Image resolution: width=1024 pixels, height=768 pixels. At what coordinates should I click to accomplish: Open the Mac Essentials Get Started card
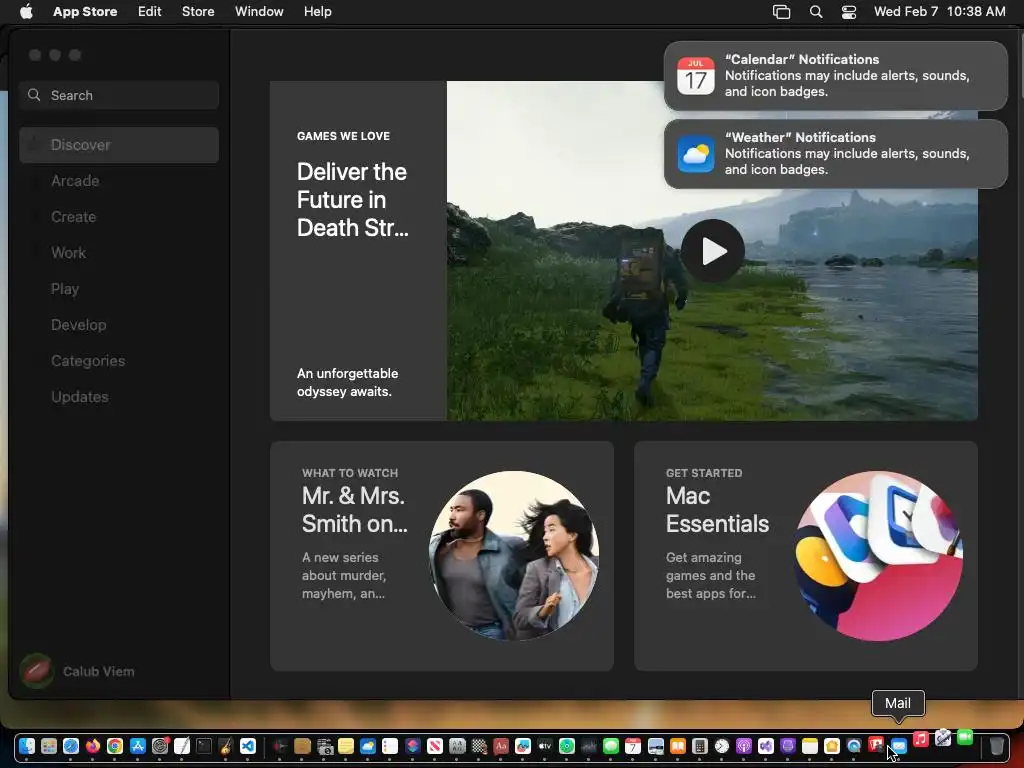tap(805, 556)
